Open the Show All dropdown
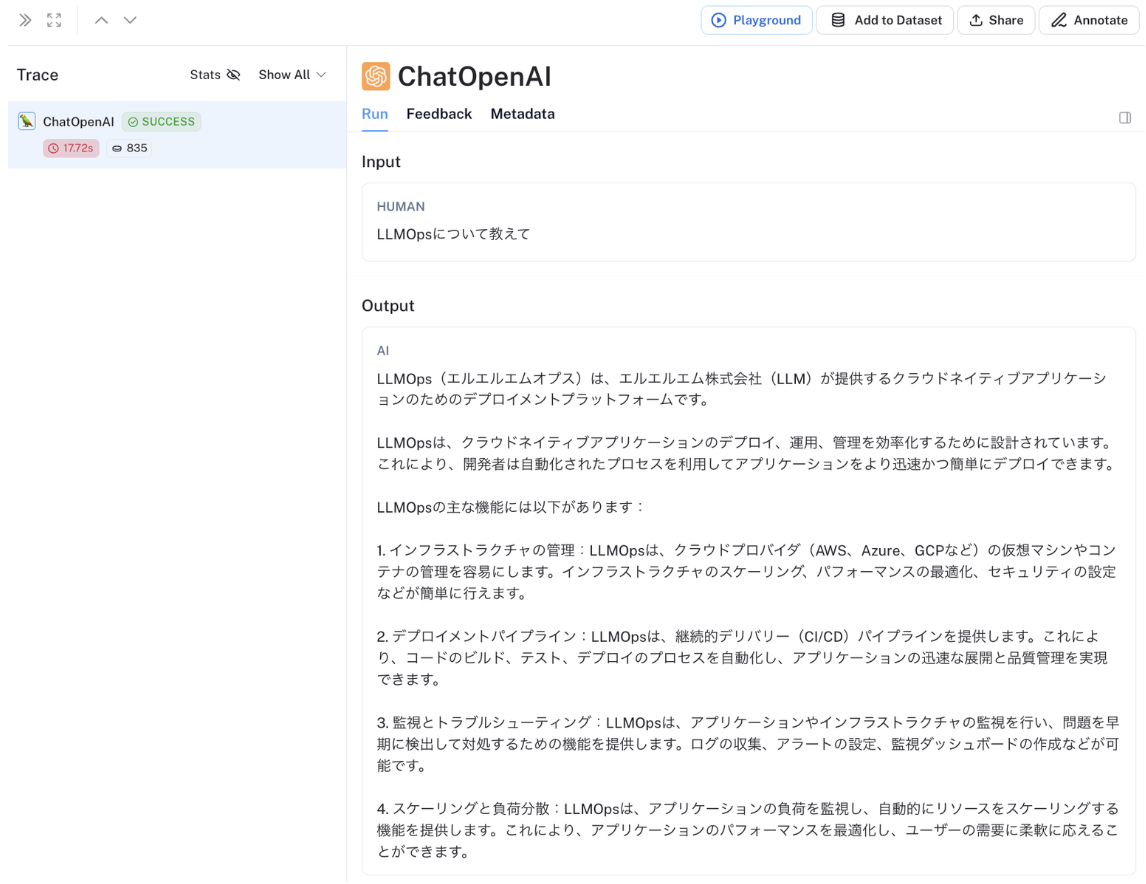1146x884 pixels. (292, 75)
